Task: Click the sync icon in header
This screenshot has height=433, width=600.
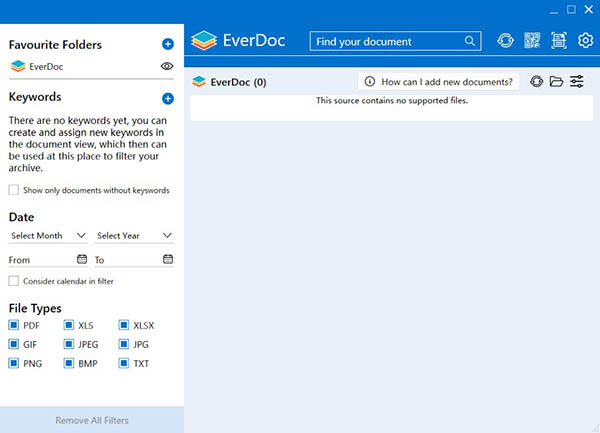Action: tap(505, 40)
